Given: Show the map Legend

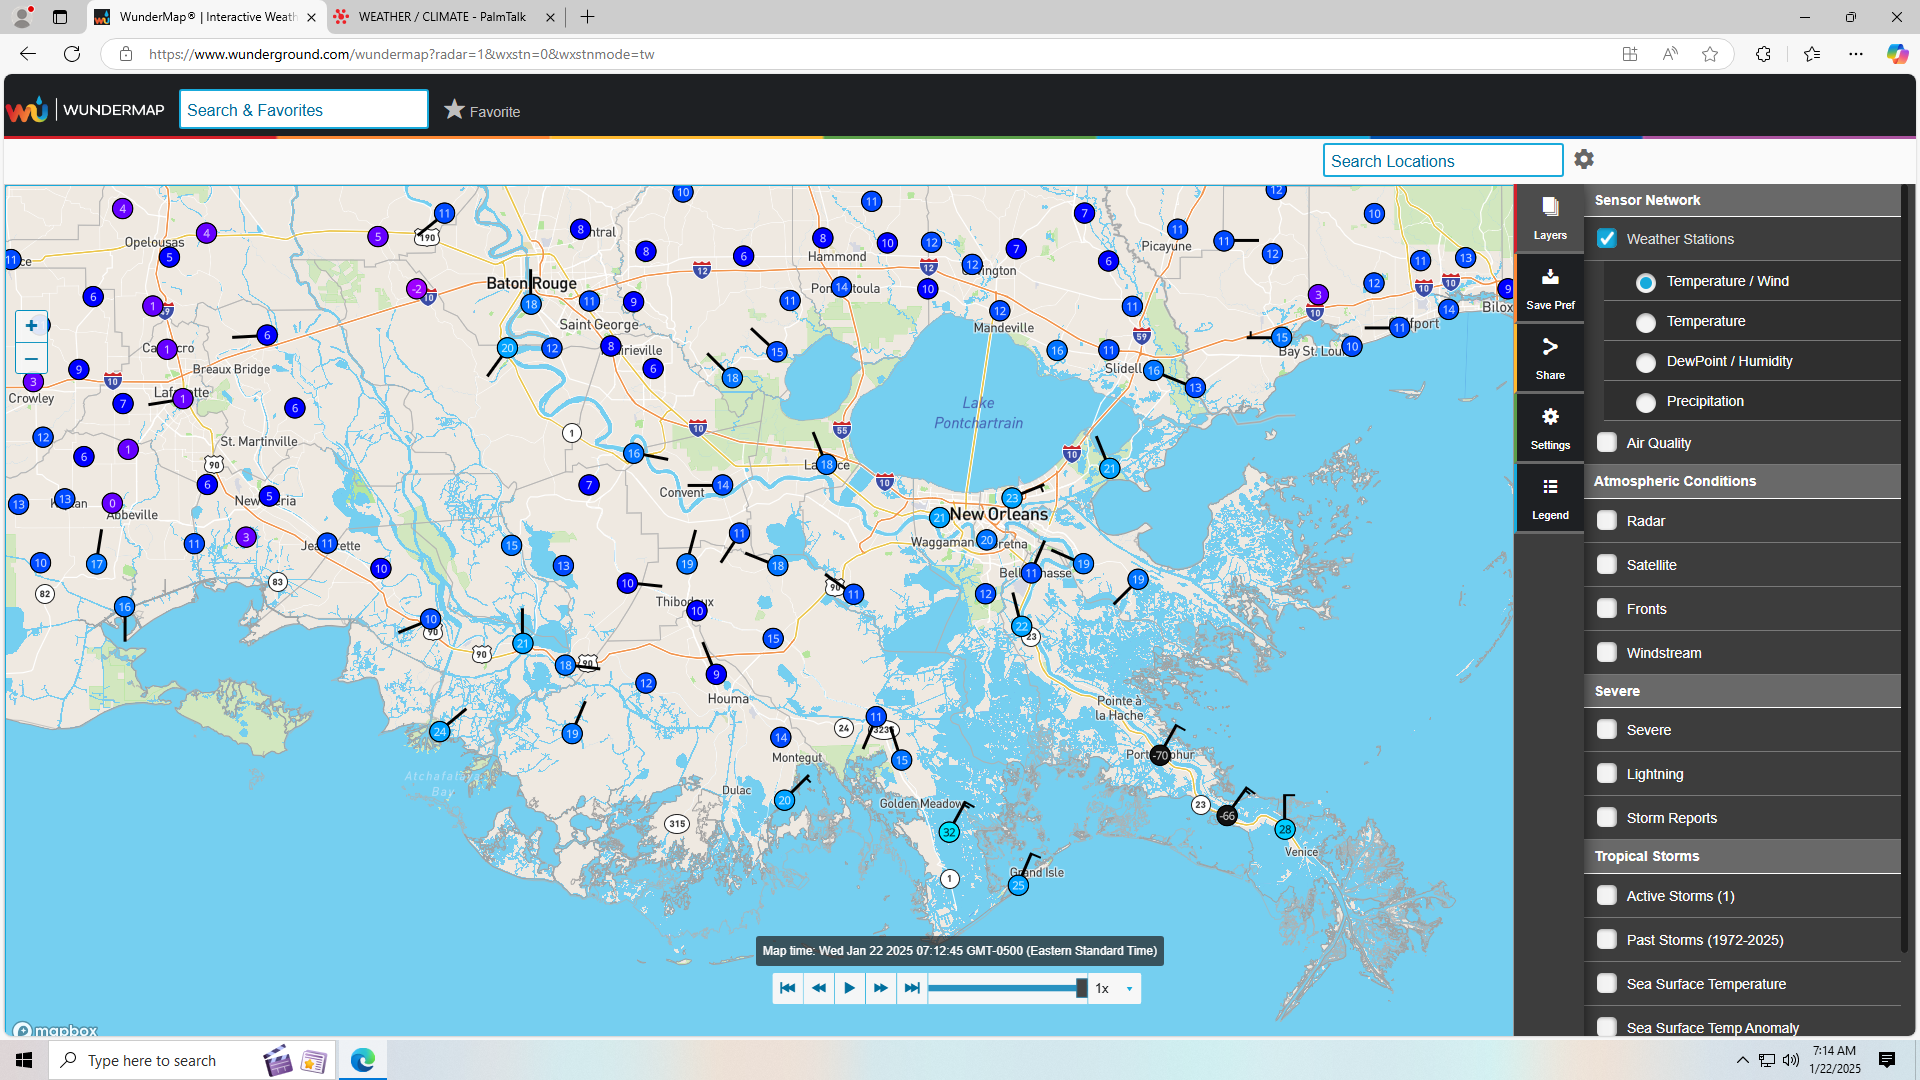Looking at the screenshot, I should 1550,498.
